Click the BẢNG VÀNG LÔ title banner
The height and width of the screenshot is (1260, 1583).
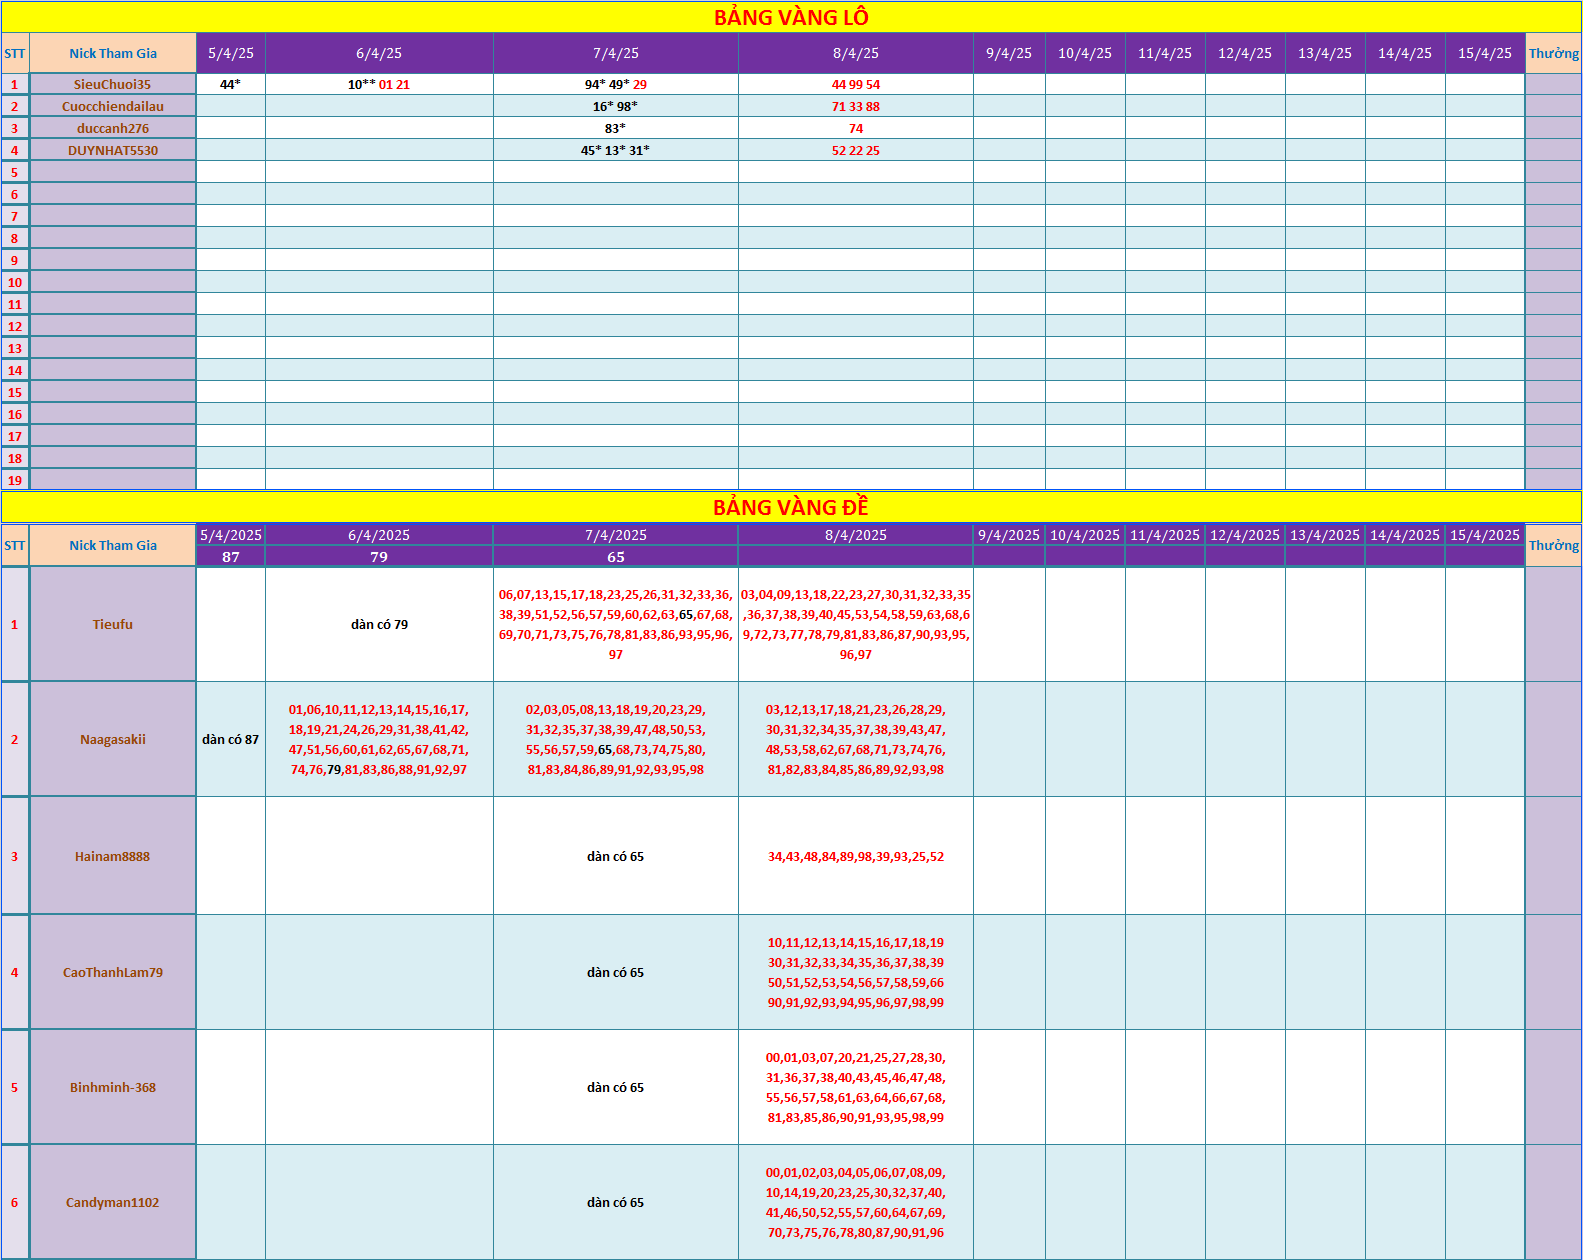click(x=791, y=17)
